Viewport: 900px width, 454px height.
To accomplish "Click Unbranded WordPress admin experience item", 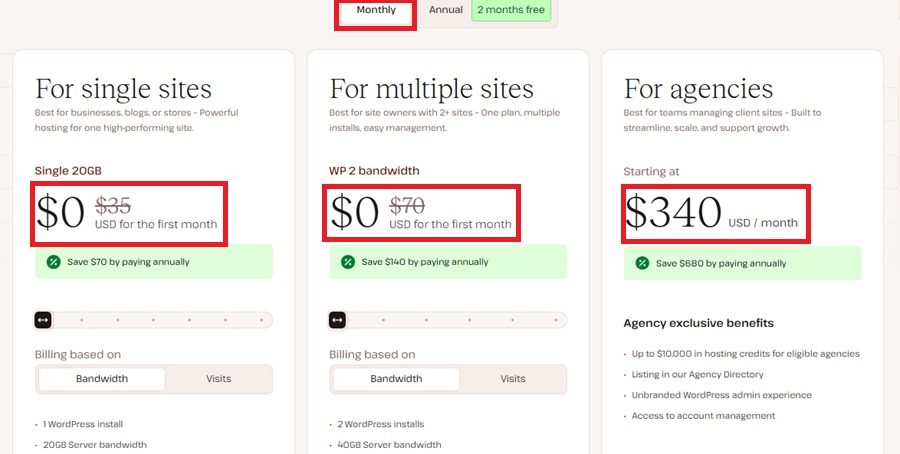I will coord(721,395).
